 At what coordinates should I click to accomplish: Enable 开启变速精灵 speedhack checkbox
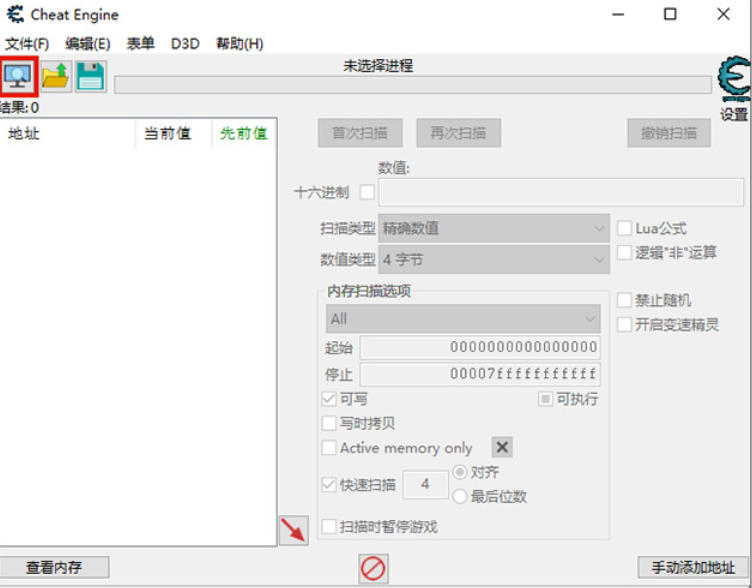point(624,325)
